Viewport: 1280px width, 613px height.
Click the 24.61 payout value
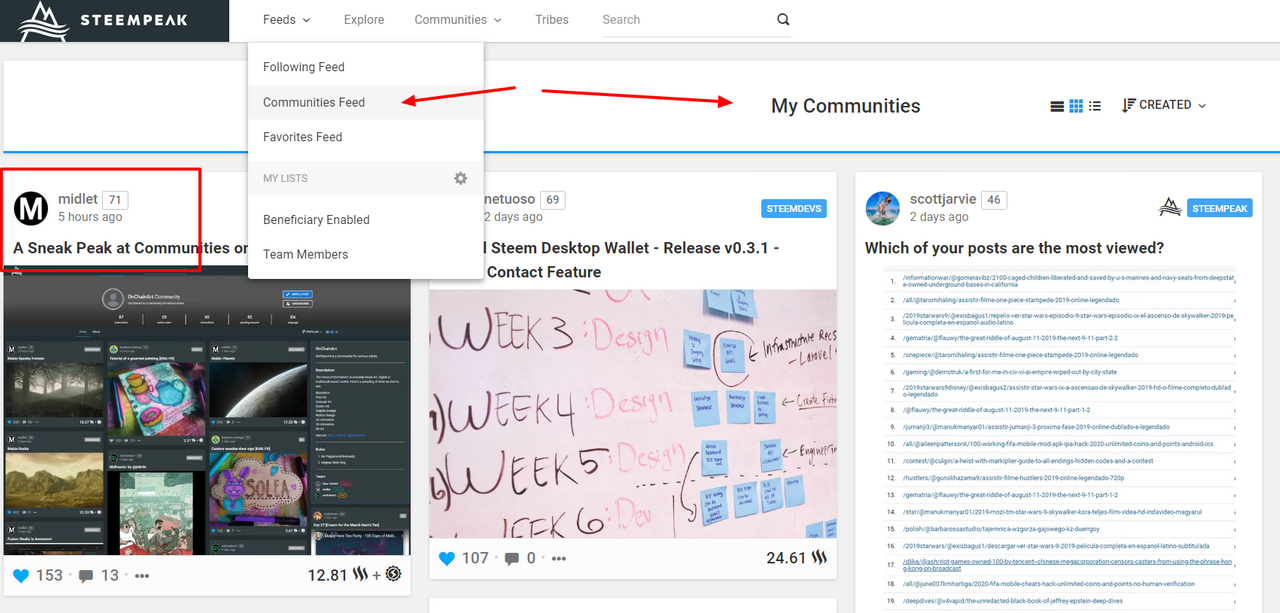click(787, 558)
